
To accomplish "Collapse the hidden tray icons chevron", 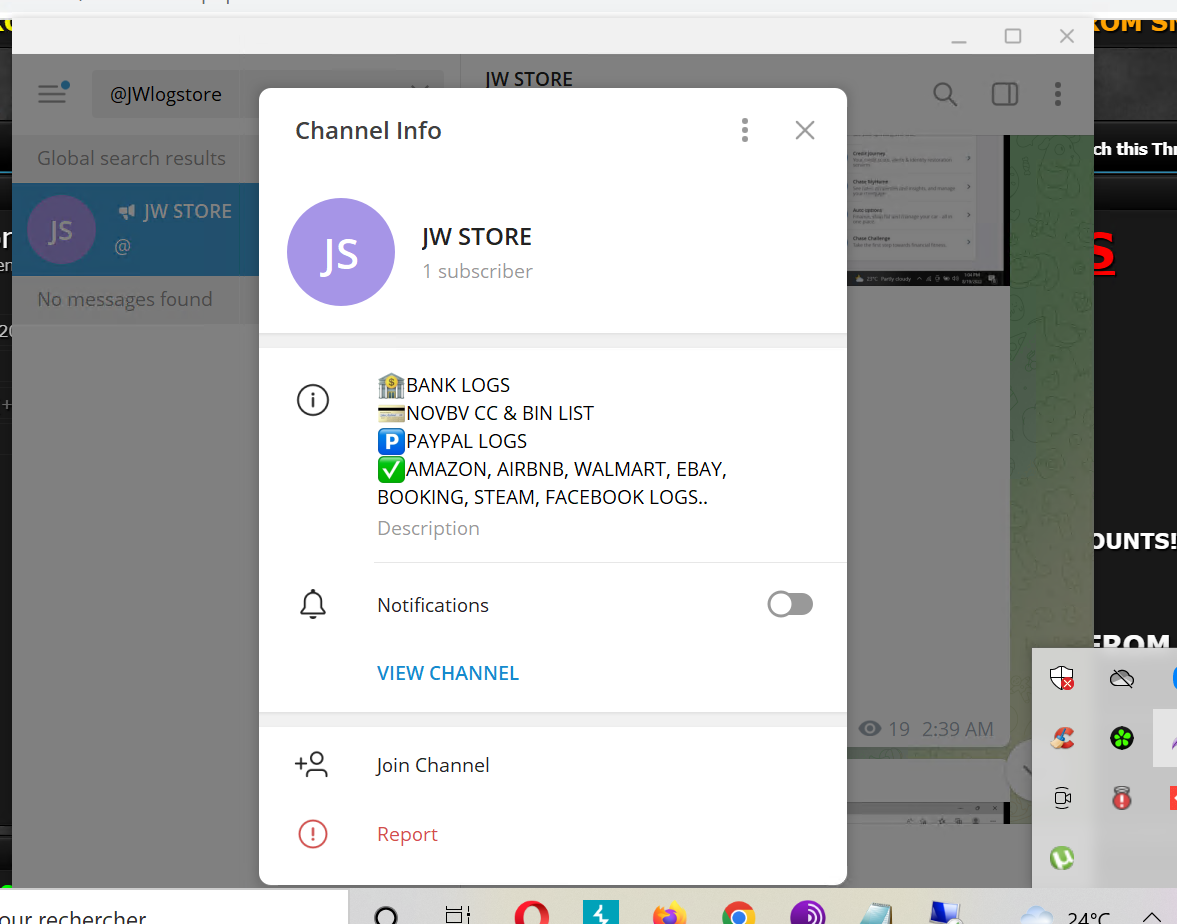I will [x=1151, y=916].
